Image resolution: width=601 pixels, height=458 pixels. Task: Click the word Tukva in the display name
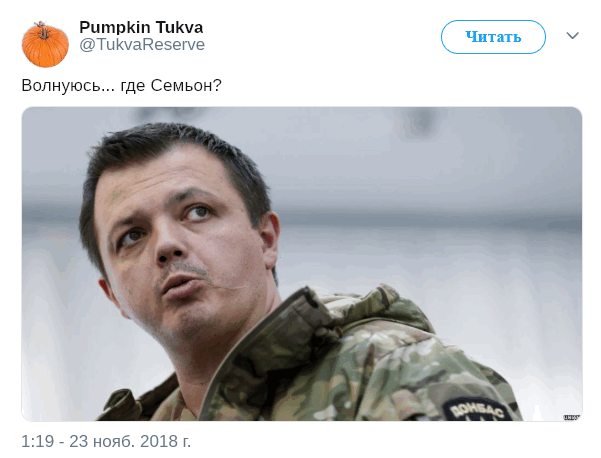179,27
